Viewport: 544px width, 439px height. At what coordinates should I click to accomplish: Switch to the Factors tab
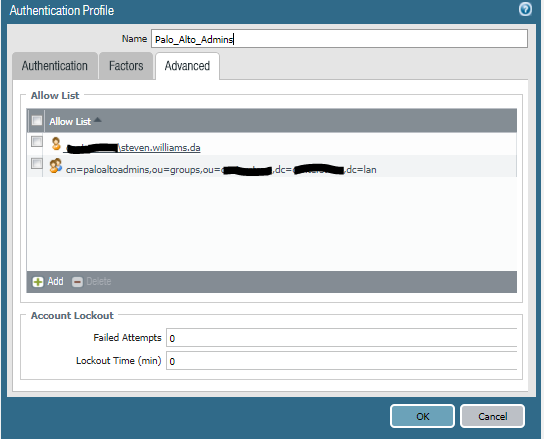pyautogui.click(x=126, y=66)
